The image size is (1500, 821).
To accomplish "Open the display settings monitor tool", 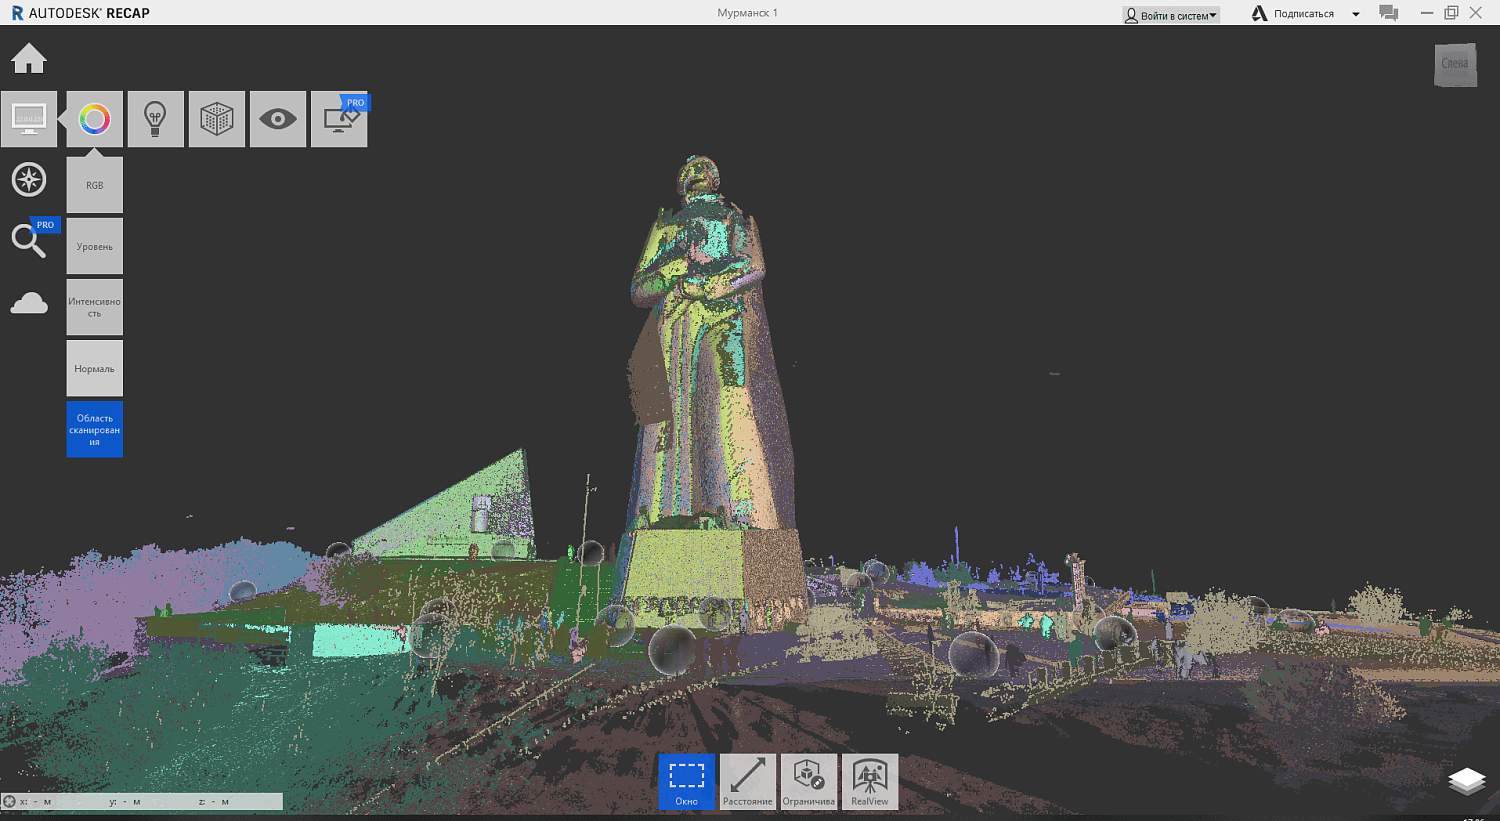I will [29, 119].
